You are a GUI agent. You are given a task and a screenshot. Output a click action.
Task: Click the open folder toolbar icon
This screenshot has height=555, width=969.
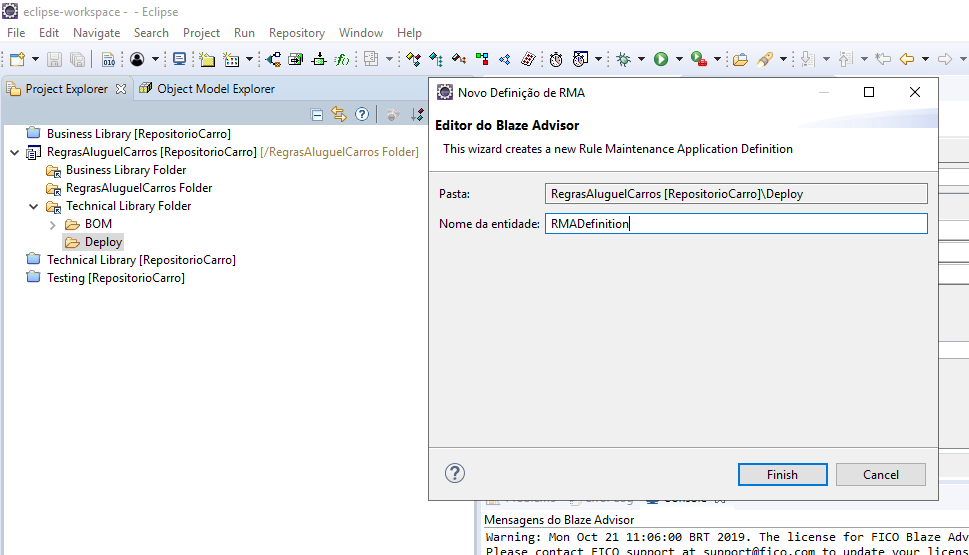click(x=740, y=59)
